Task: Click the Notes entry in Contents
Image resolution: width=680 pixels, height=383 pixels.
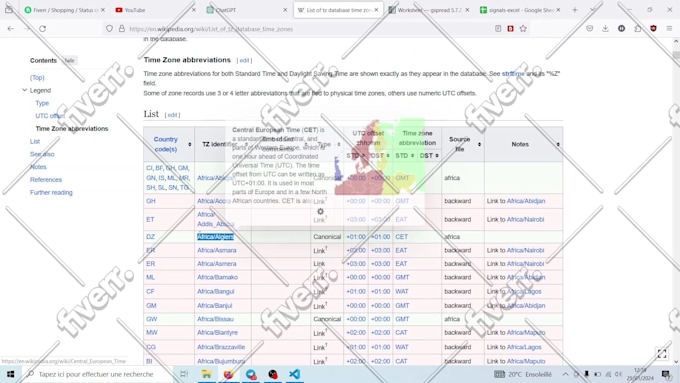Action: tap(38, 167)
